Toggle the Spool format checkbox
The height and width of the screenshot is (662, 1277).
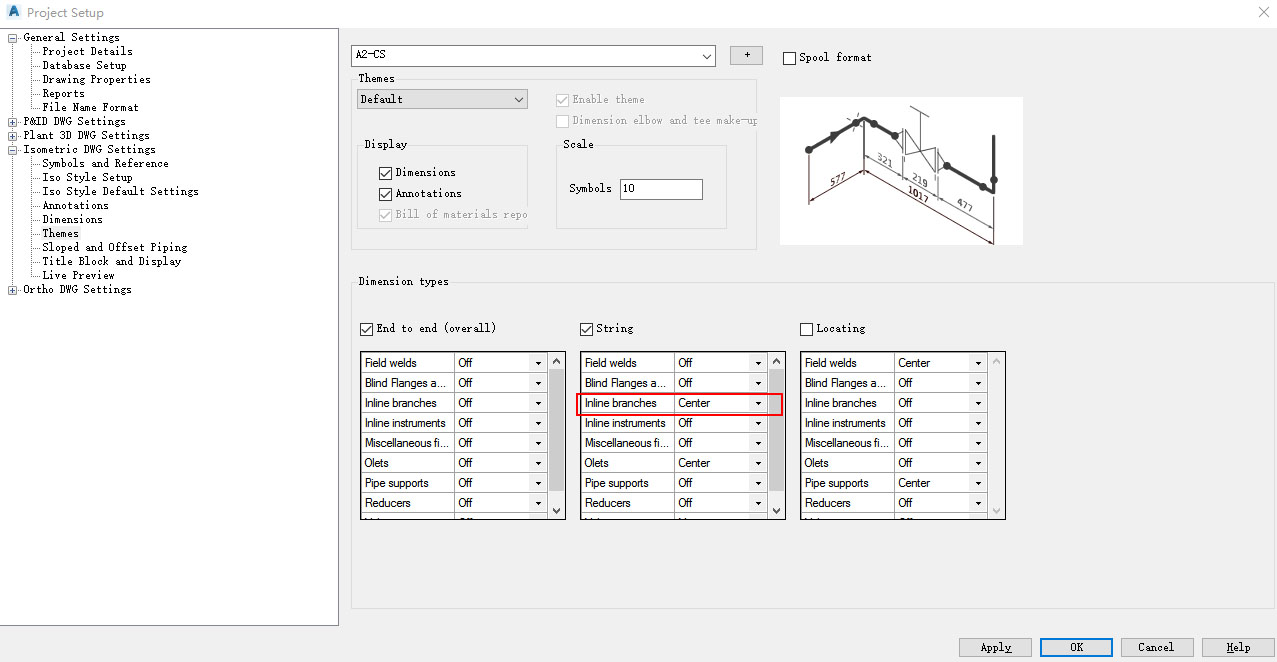point(790,58)
